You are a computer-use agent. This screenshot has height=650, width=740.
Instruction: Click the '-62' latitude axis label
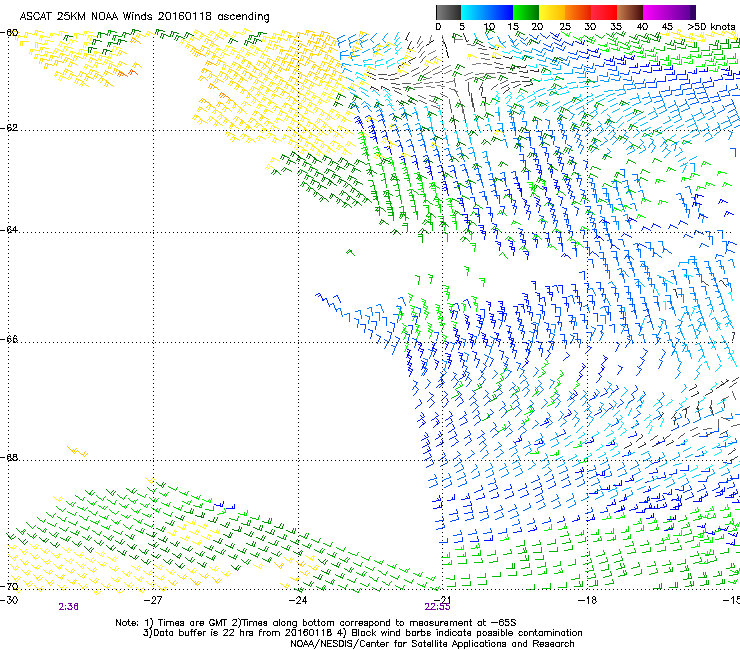[x=10, y=128]
